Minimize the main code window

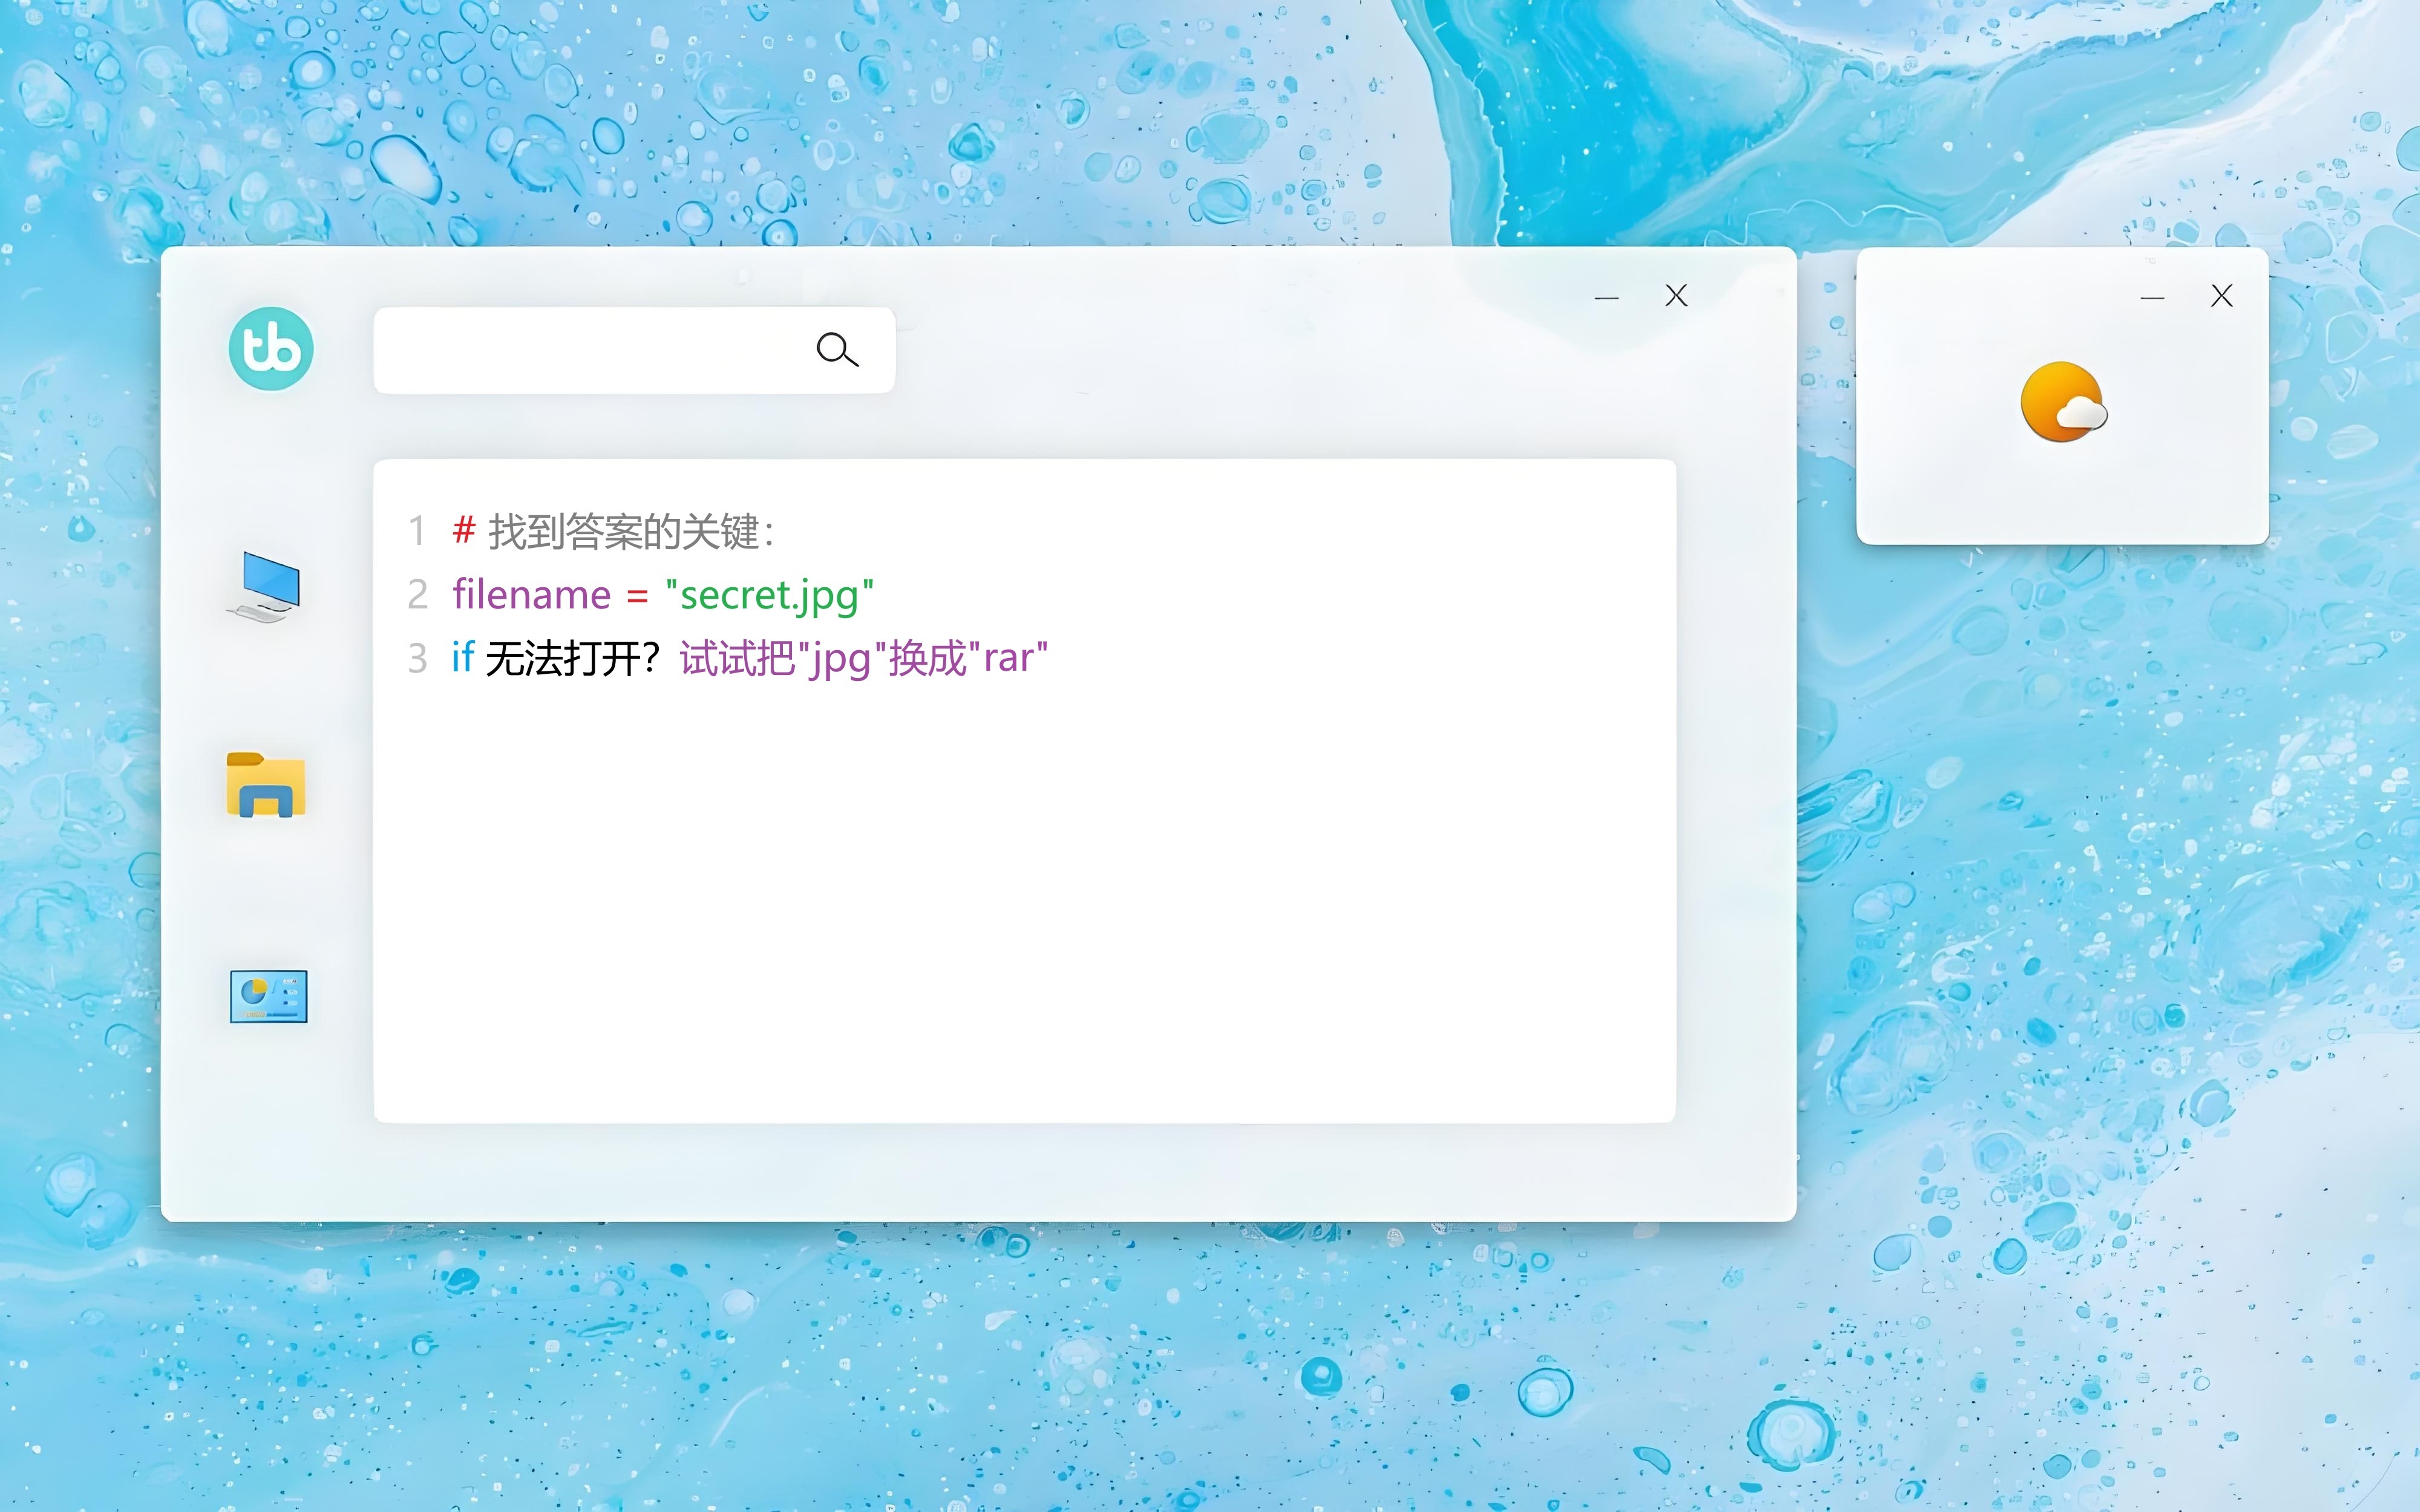tap(1606, 297)
